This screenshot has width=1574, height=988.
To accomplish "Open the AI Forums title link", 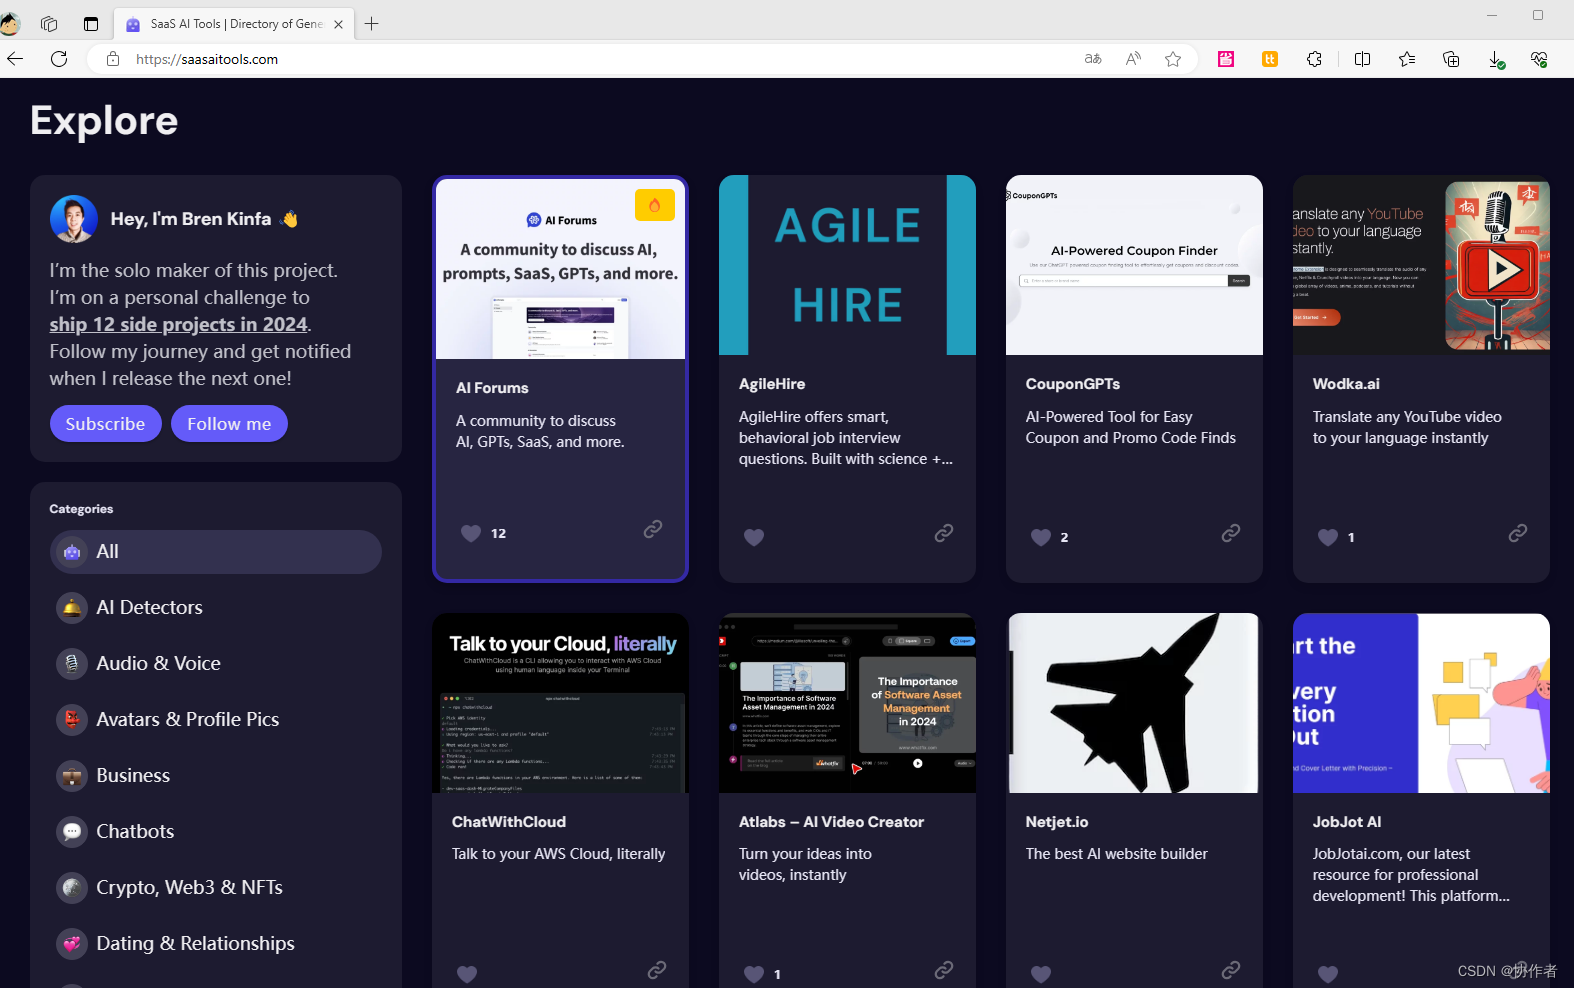I will click(492, 388).
